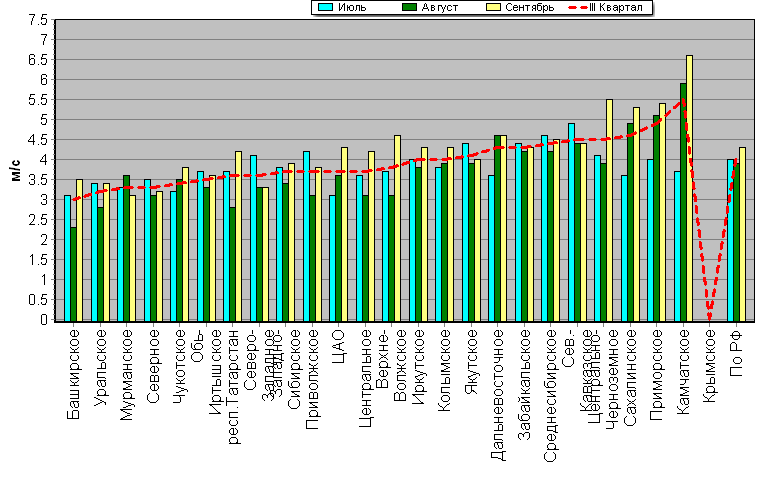Click the Центральное category label
The height and width of the screenshot is (479, 777).
(365, 378)
